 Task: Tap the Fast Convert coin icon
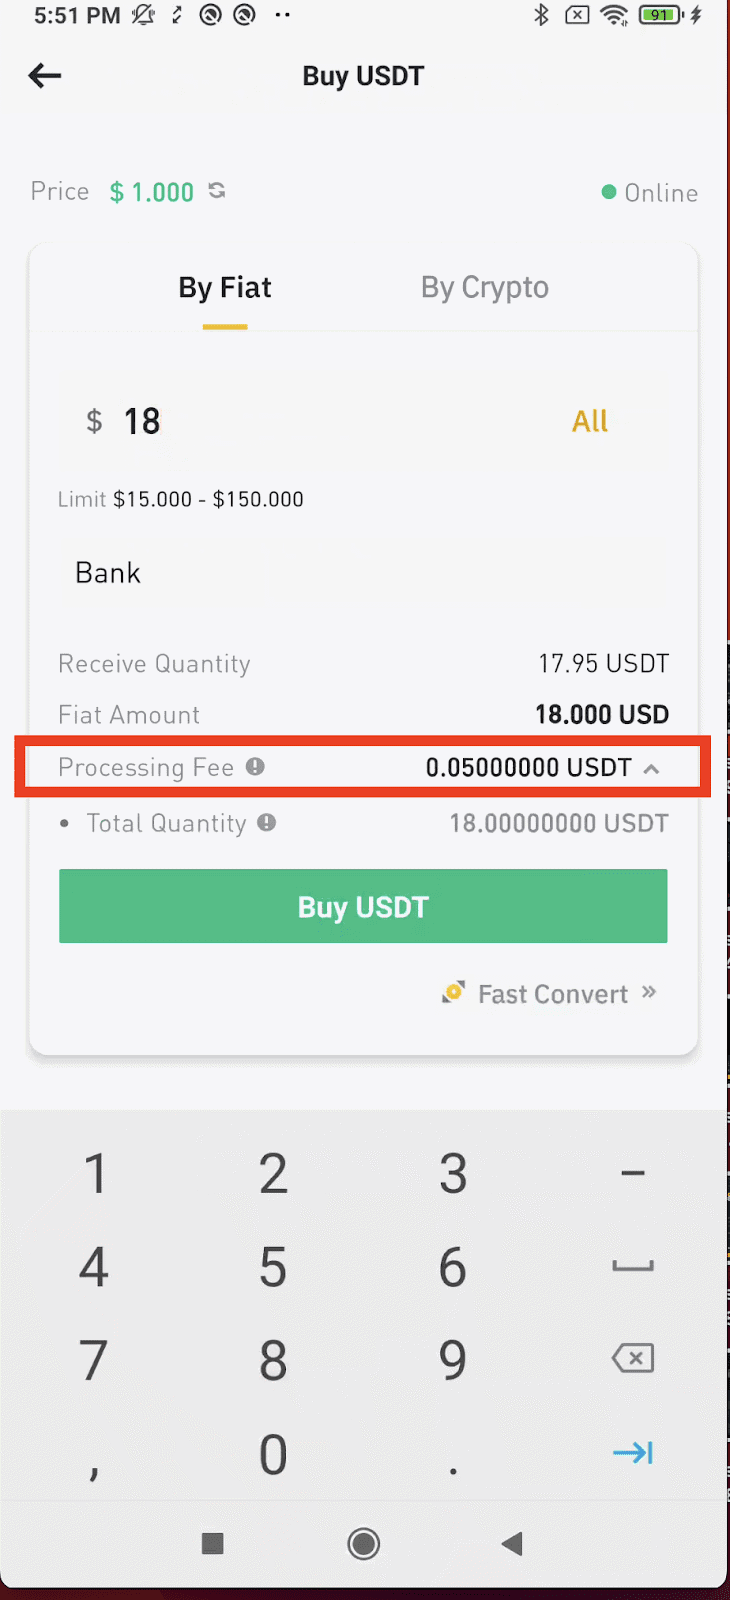pyautogui.click(x=453, y=992)
